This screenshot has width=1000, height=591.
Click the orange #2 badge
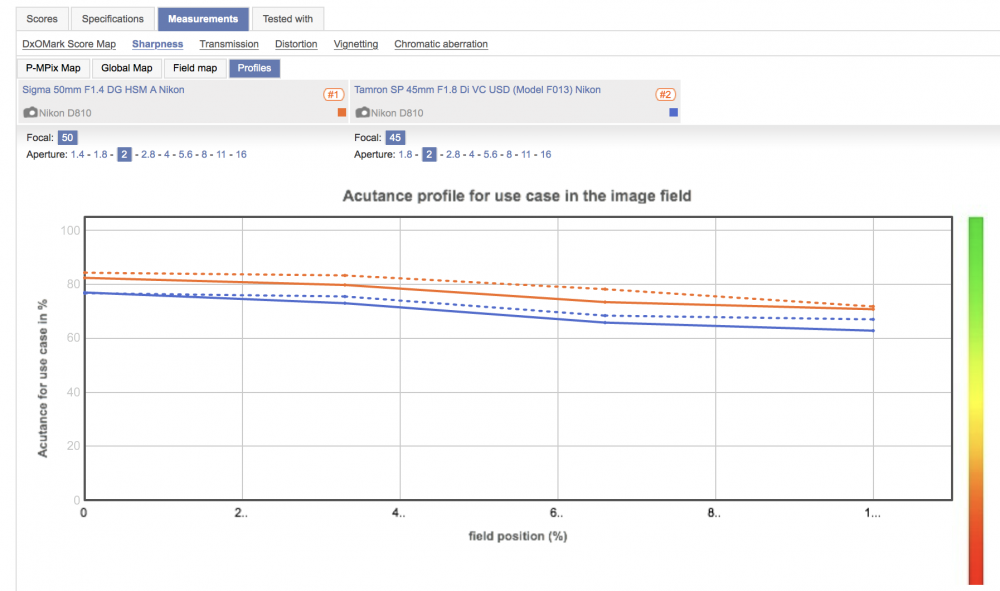coord(665,94)
